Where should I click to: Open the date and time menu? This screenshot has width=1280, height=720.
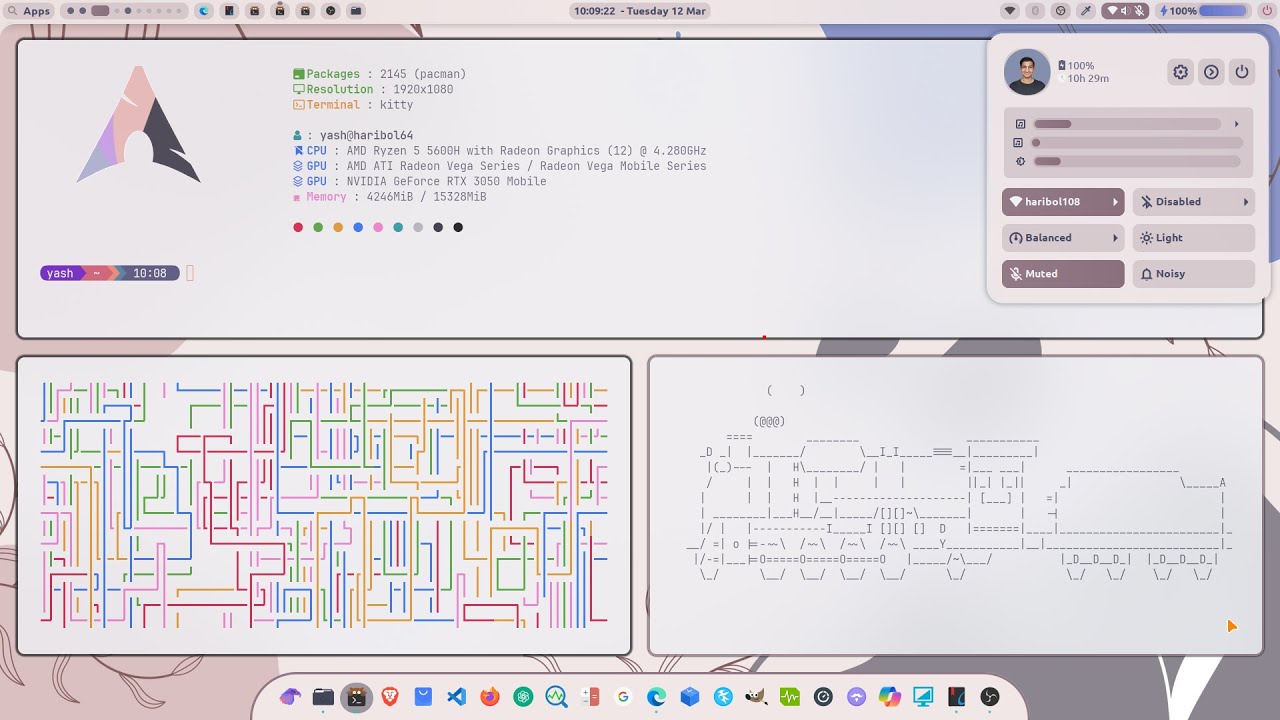(x=640, y=11)
